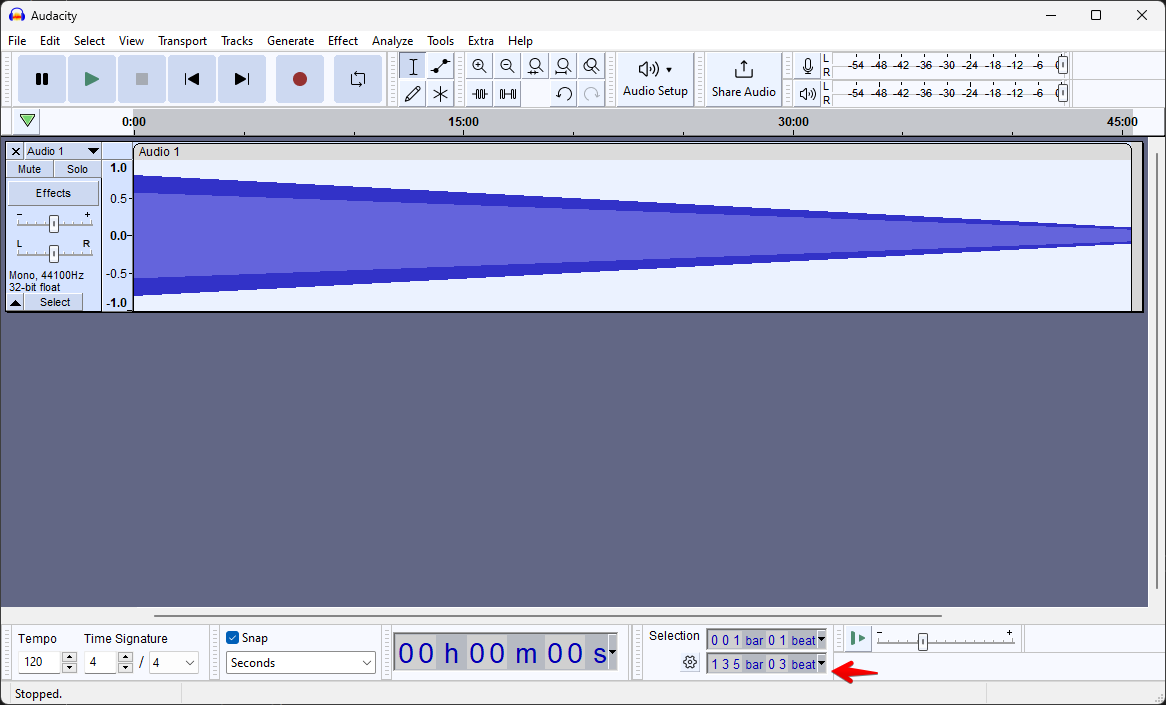Viewport: 1166px width, 705px height.
Task: Open the Transport menu
Action: coord(182,41)
